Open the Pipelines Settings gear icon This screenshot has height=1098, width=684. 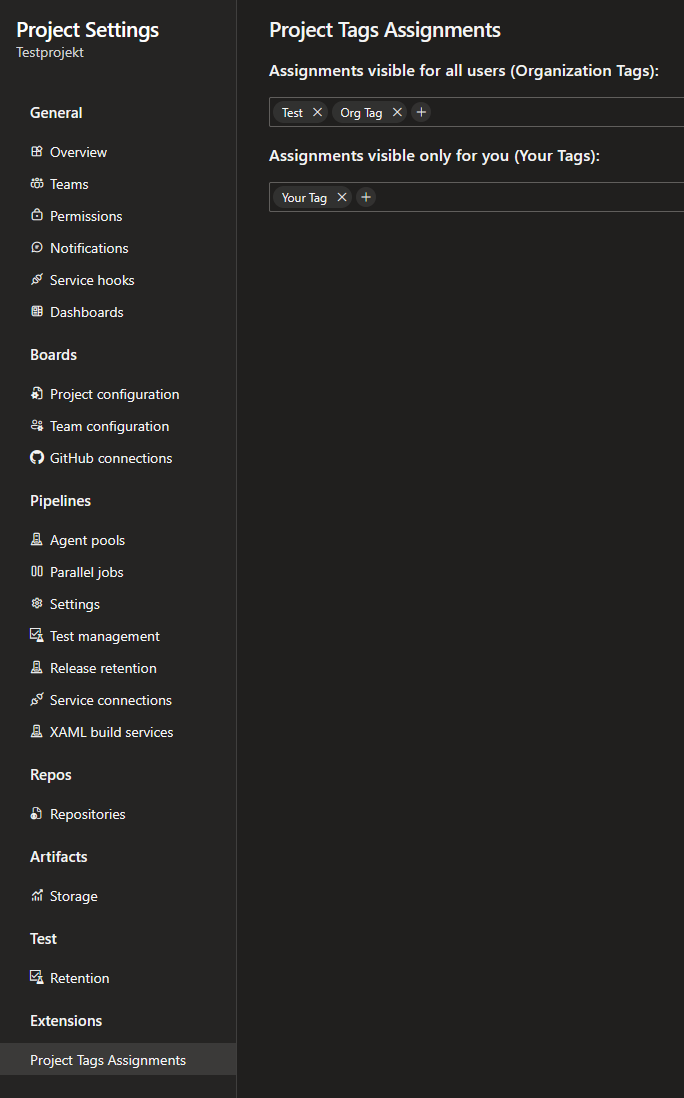[37, 603]
